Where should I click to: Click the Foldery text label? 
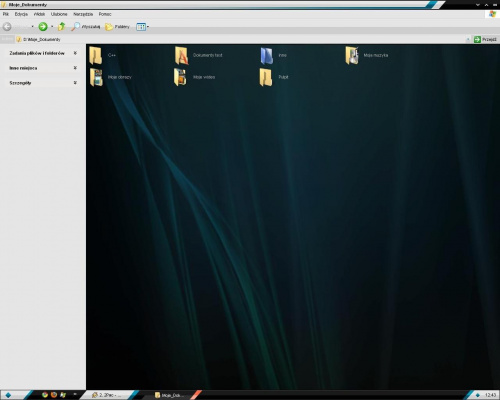(x=122, y=27)
